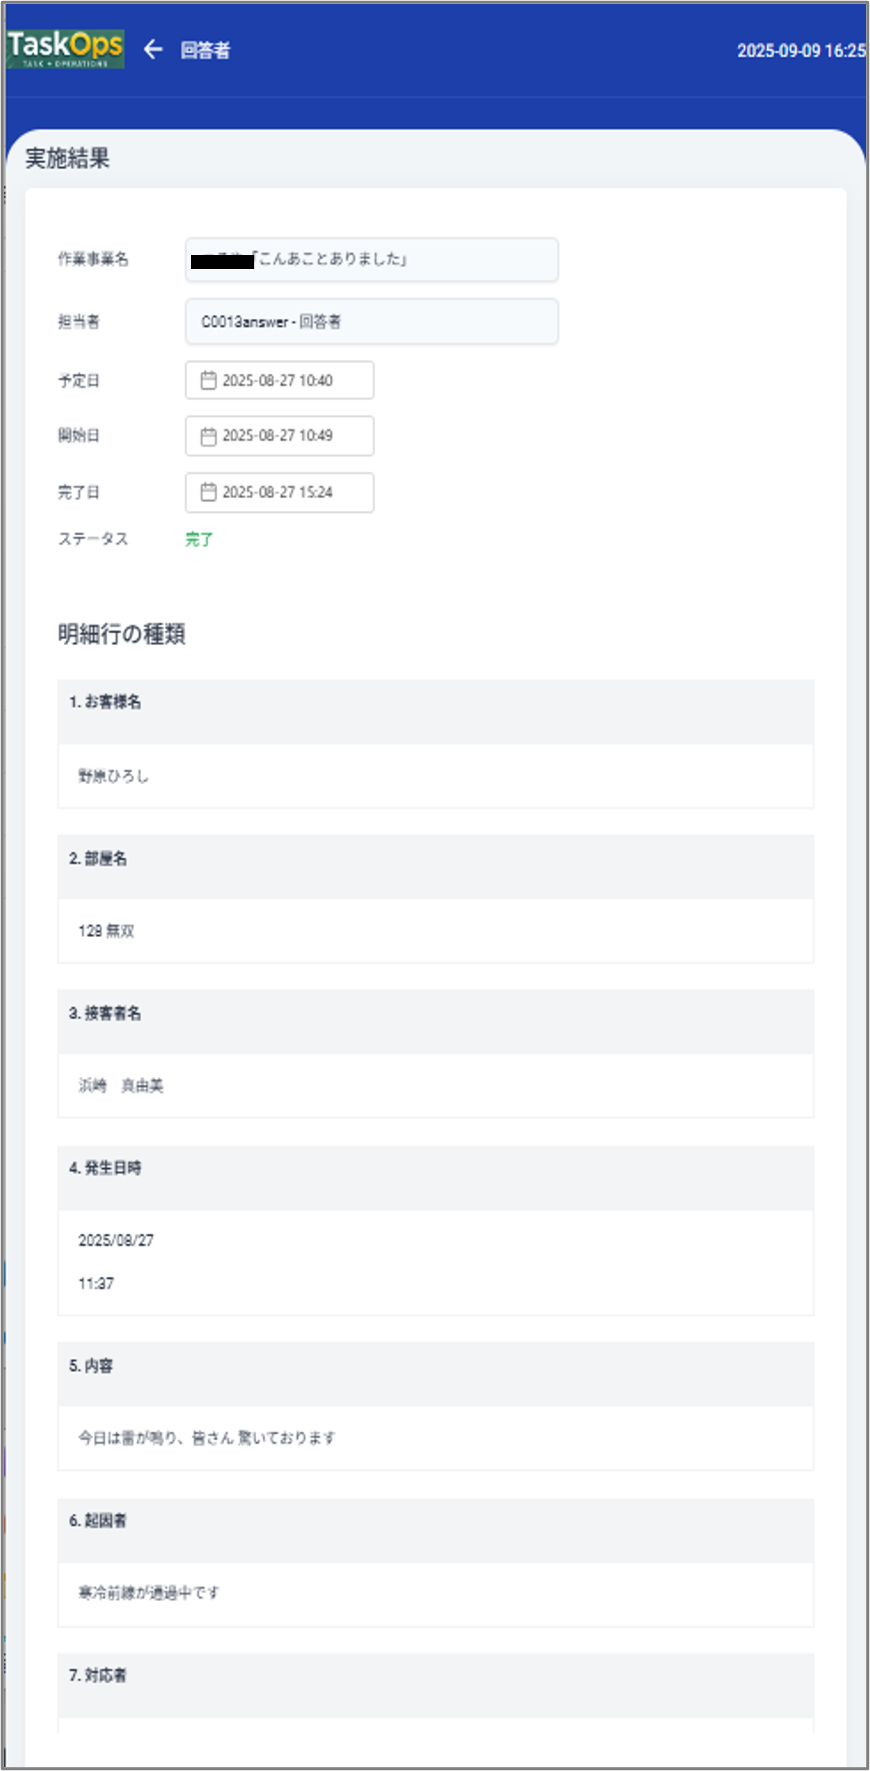Click the TaskOps logo
870x1771 pixels.
pyautogui.click(x=65, y=48)
